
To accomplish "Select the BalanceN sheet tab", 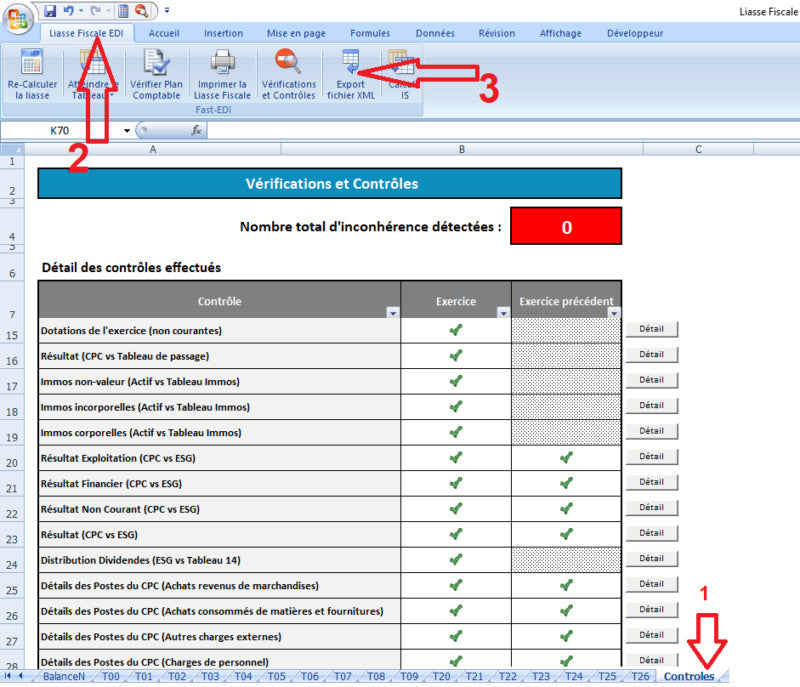I will tap(64, 677).
